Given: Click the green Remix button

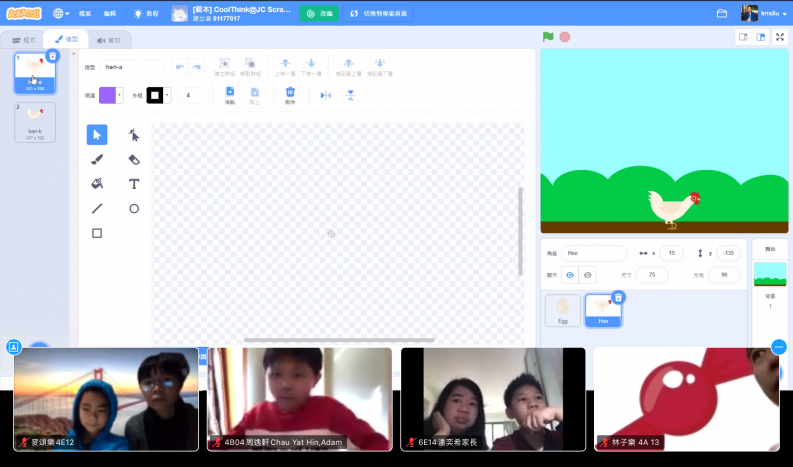Looking at the screenshot, I should (320, 14).
